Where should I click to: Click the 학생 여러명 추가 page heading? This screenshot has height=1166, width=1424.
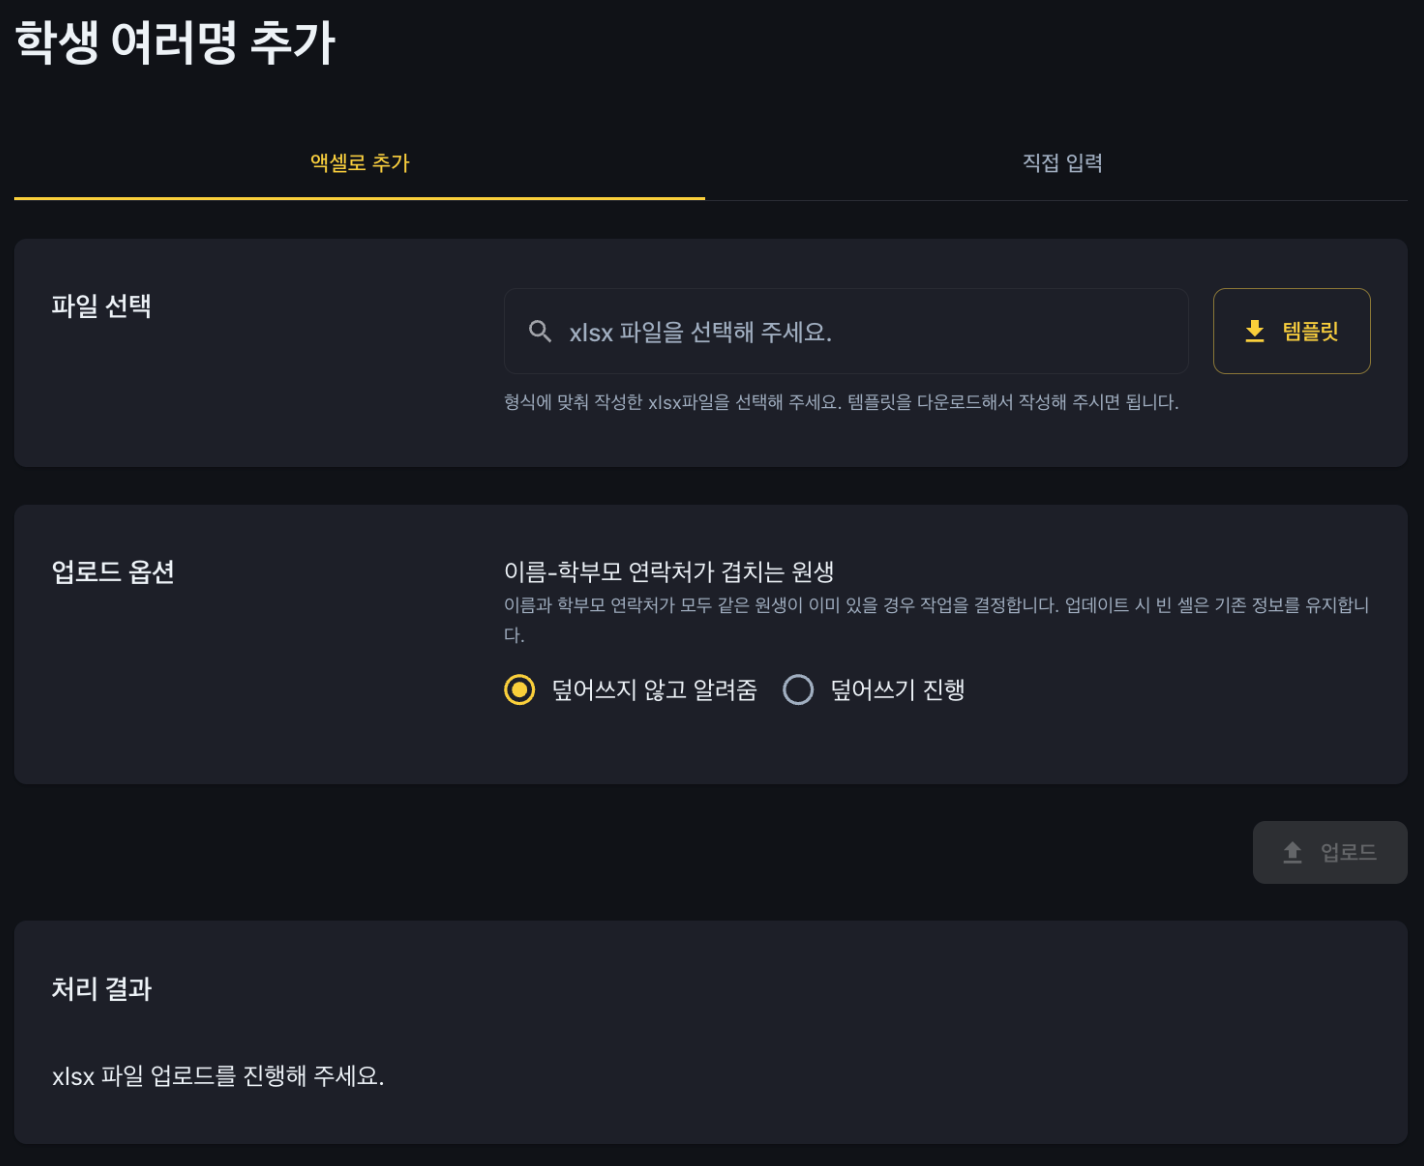[175, 43]
